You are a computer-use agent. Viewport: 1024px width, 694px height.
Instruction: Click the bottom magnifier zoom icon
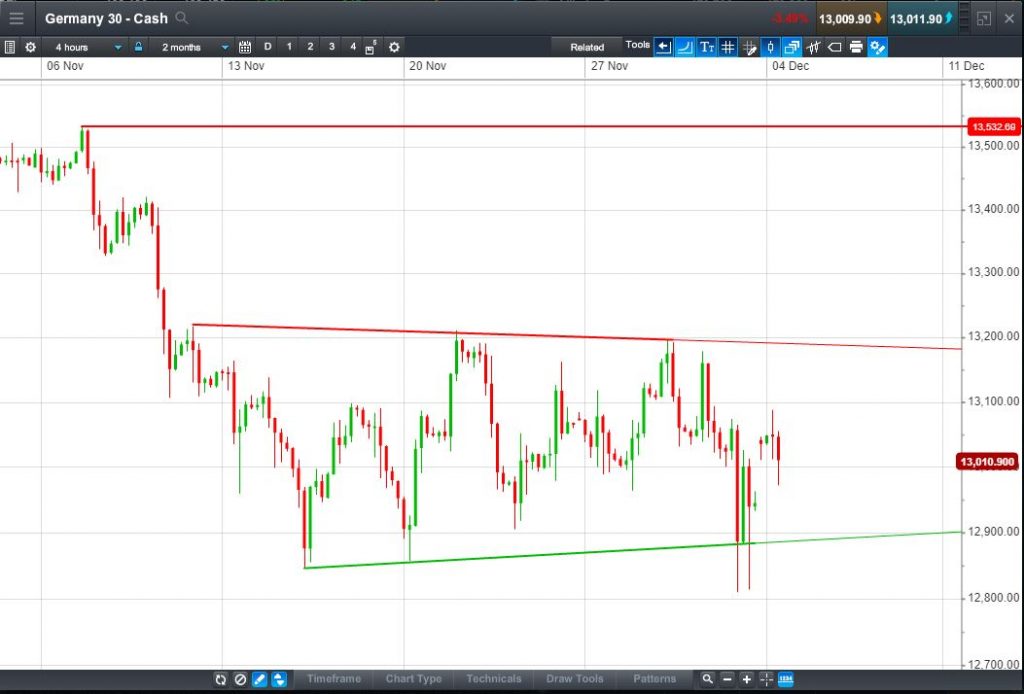tap(707, 679)
